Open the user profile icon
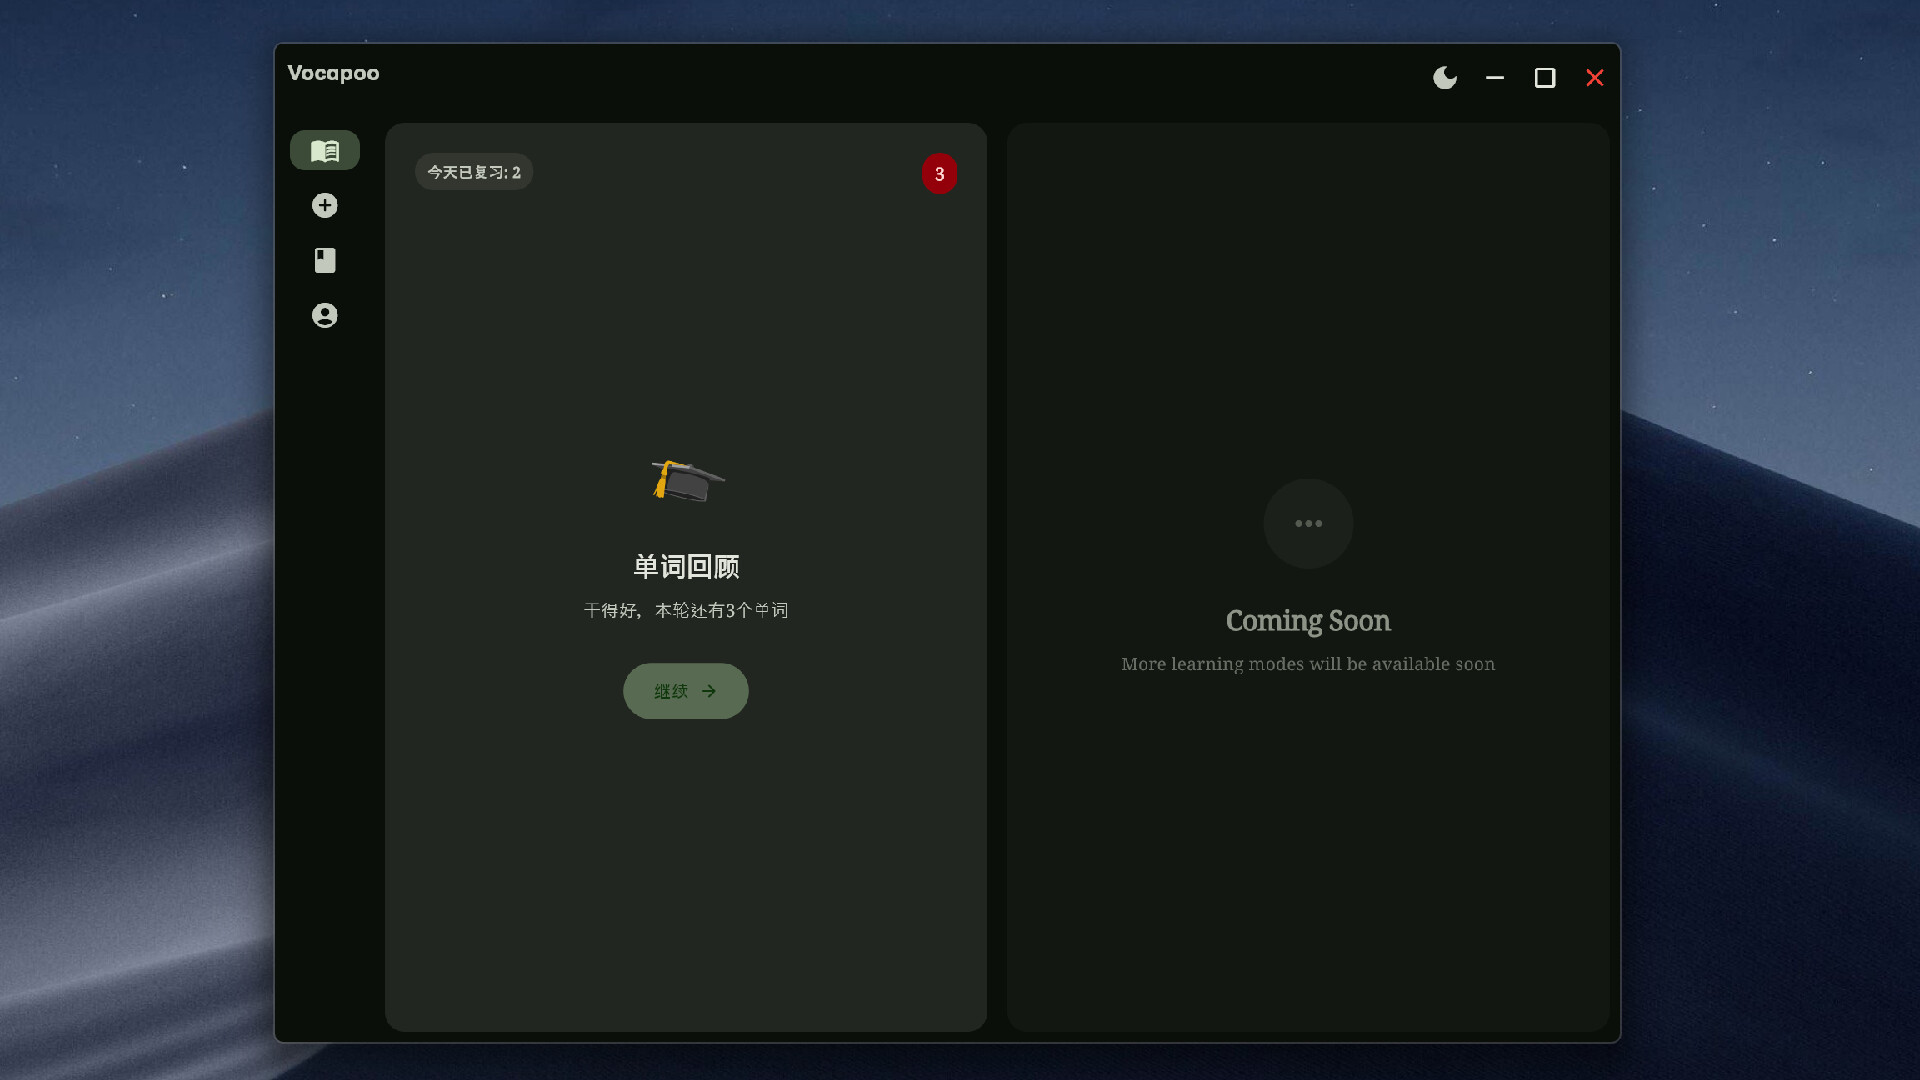Viewport: 1920px width, 1080px height. [x=324, y=315]
